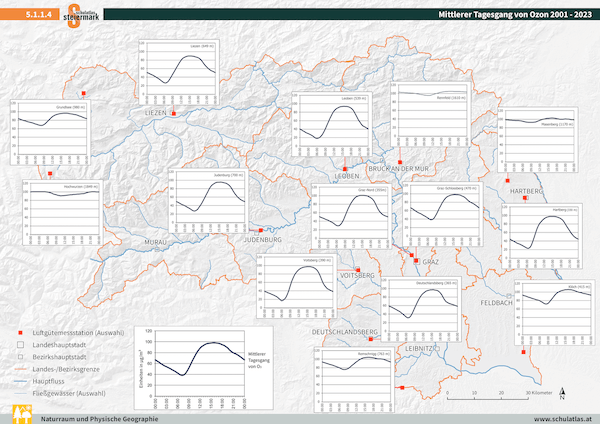Image resolution: width=600 pixels, height=424 pixels.
Task: Click the red station marker at Deutschlandsberg
Action: (370, 339)
